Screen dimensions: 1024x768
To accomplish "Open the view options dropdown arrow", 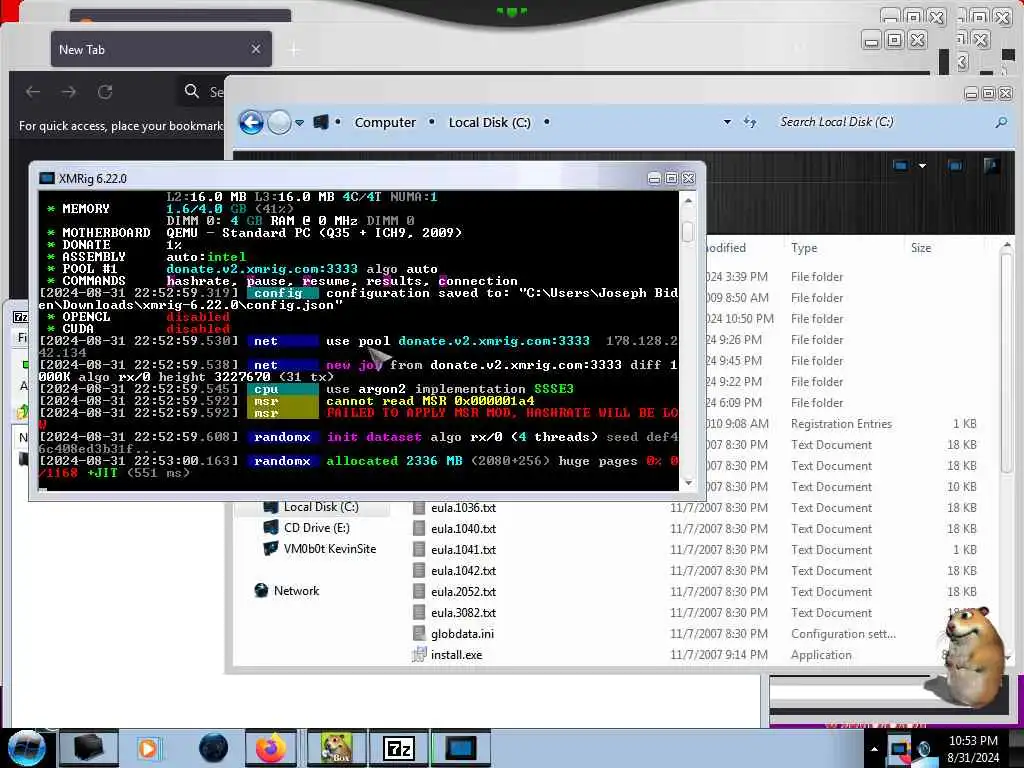I will click(x=922, y=166).
